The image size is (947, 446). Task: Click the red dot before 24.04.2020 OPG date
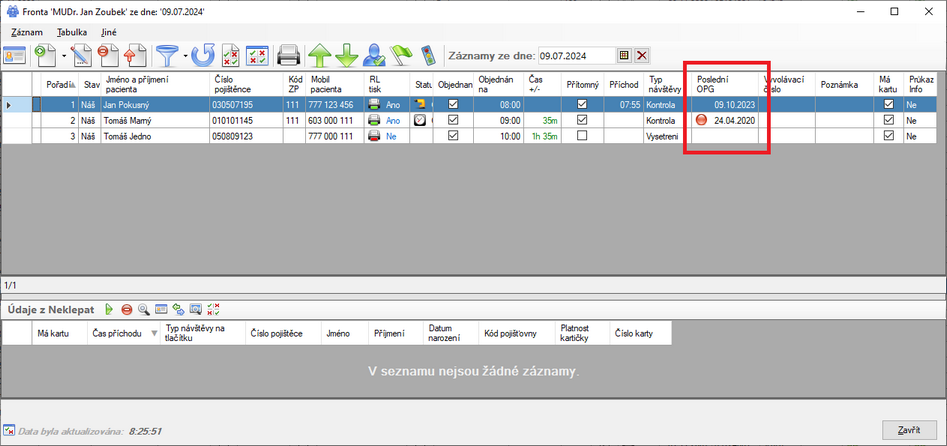(x=701, y=120)
